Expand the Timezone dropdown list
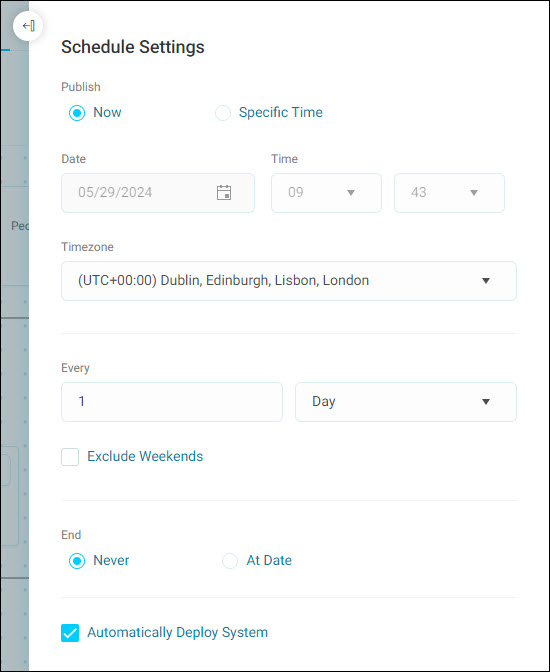The image size is (550, 672). (289, 281)
